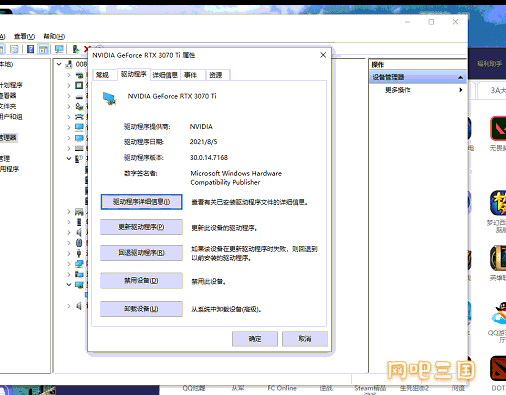Toggle the action pane toolbar icon beside Help

point(43,49)
